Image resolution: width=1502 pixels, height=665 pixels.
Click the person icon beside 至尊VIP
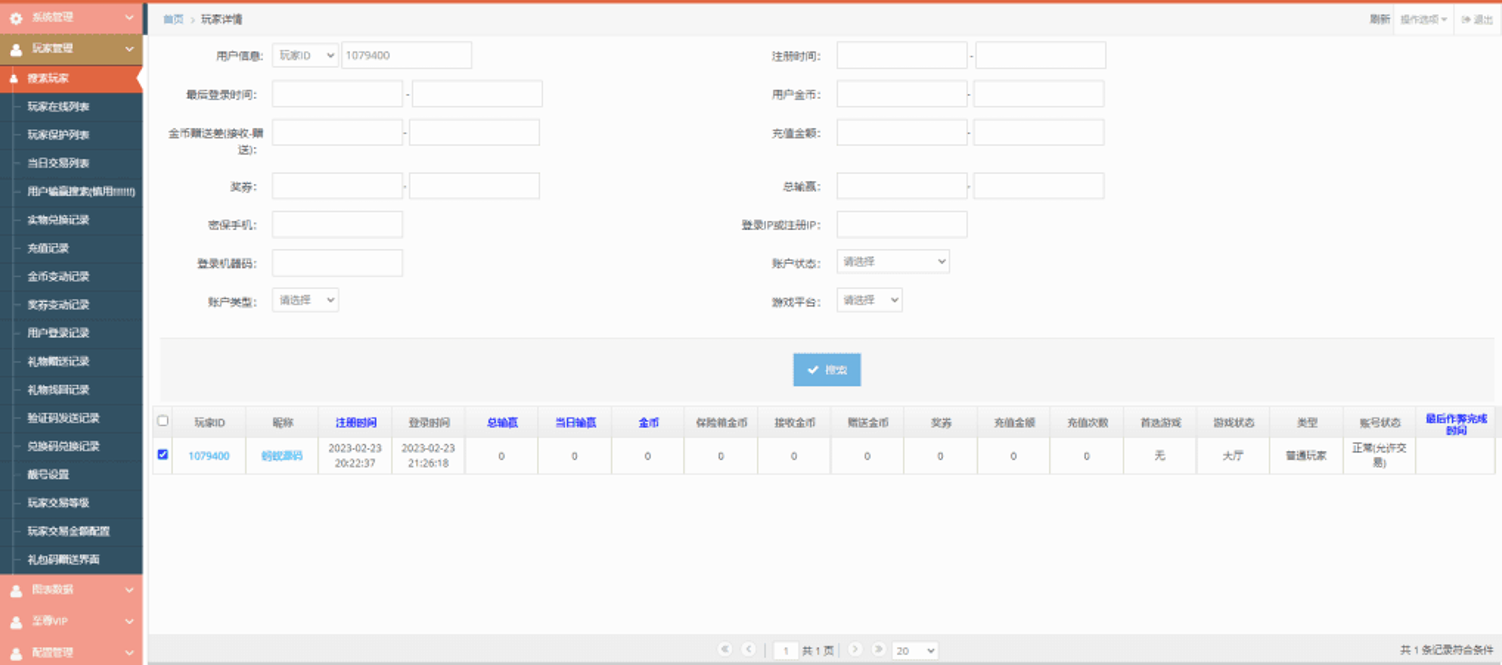pyautogui.click(x=16, y=622)
